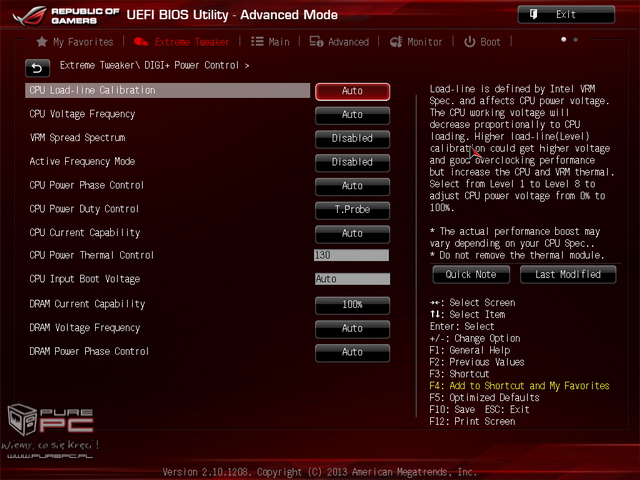
Task: Click F1: General Help line
Action: 470,350
